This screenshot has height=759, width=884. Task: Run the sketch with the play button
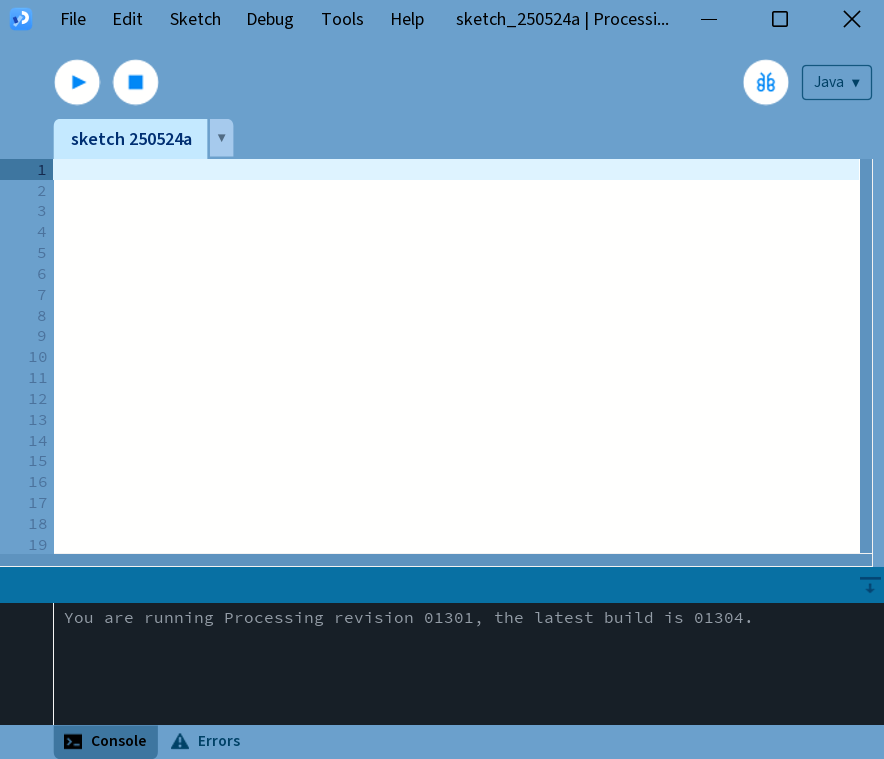[x=77, y=82]
